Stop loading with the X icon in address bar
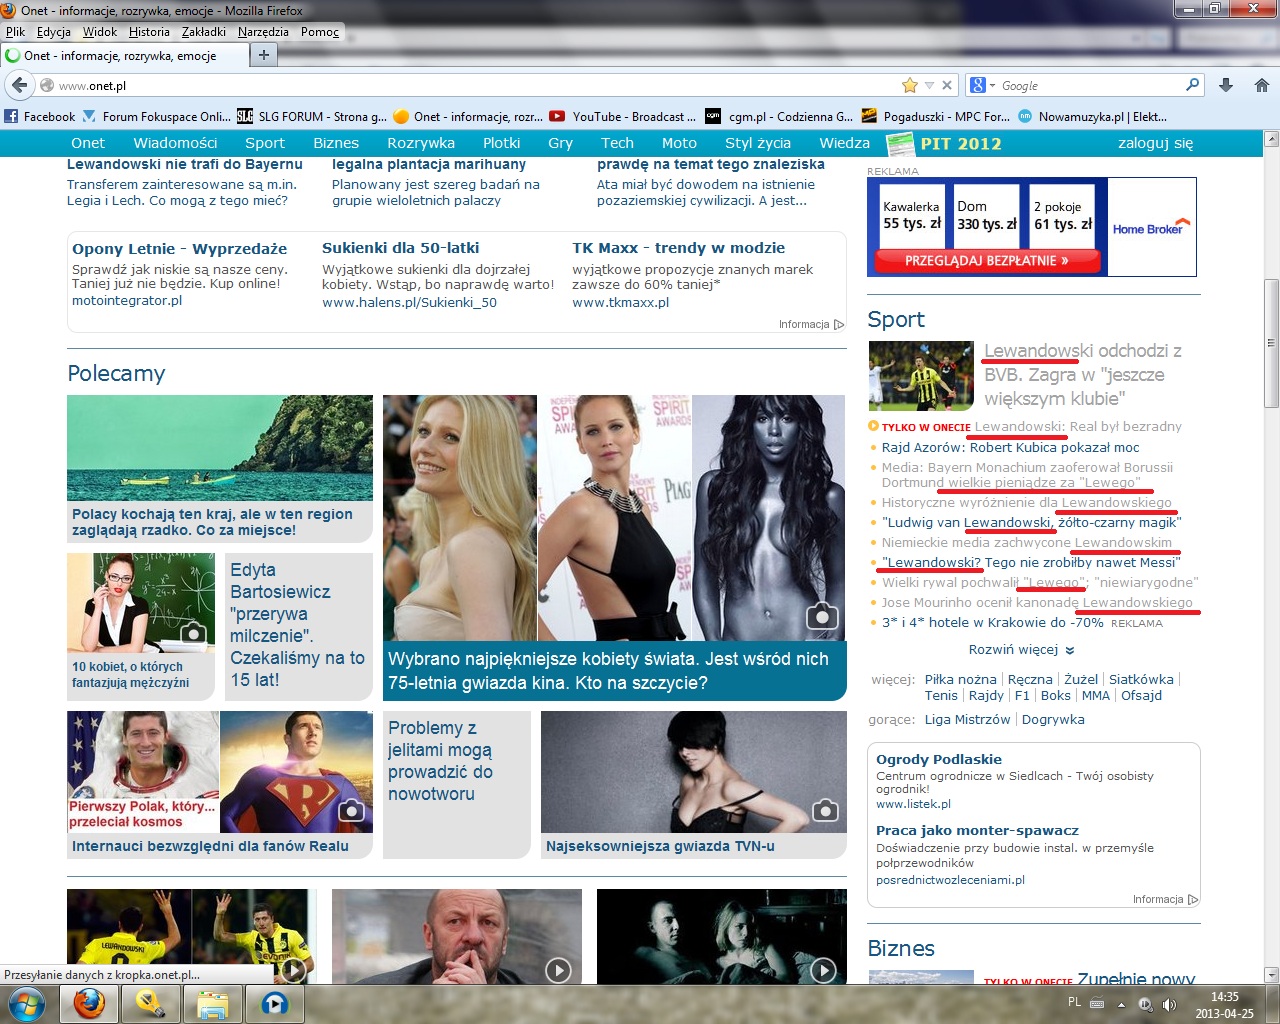 point(947,85)
